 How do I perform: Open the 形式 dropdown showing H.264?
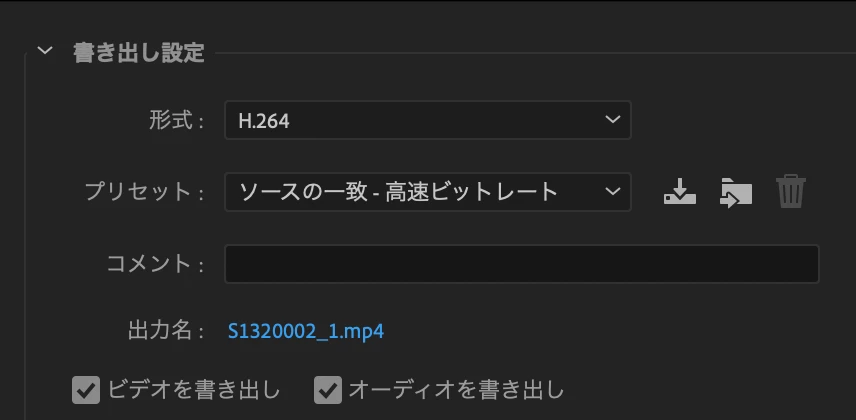click(427, 120)
